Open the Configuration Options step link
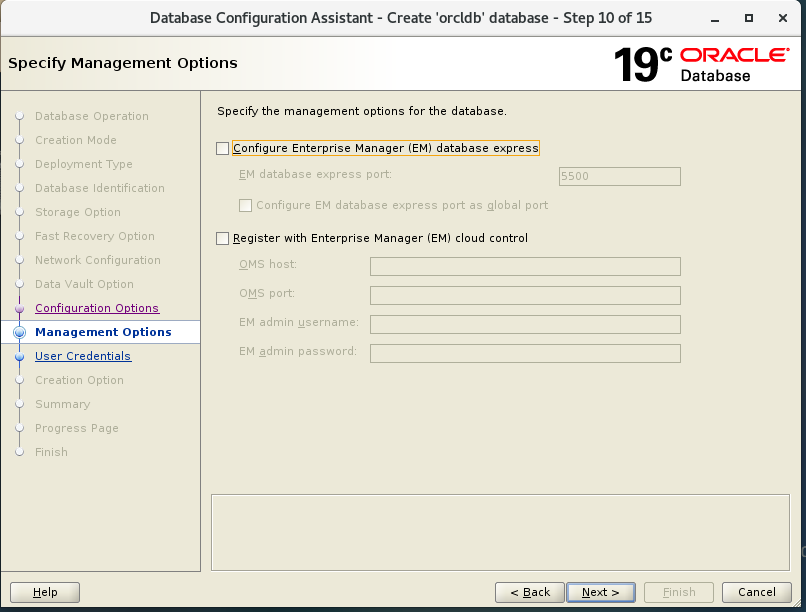Image resolution: width=806 pixels, height=612 pixels. click(x=96, y=308)
